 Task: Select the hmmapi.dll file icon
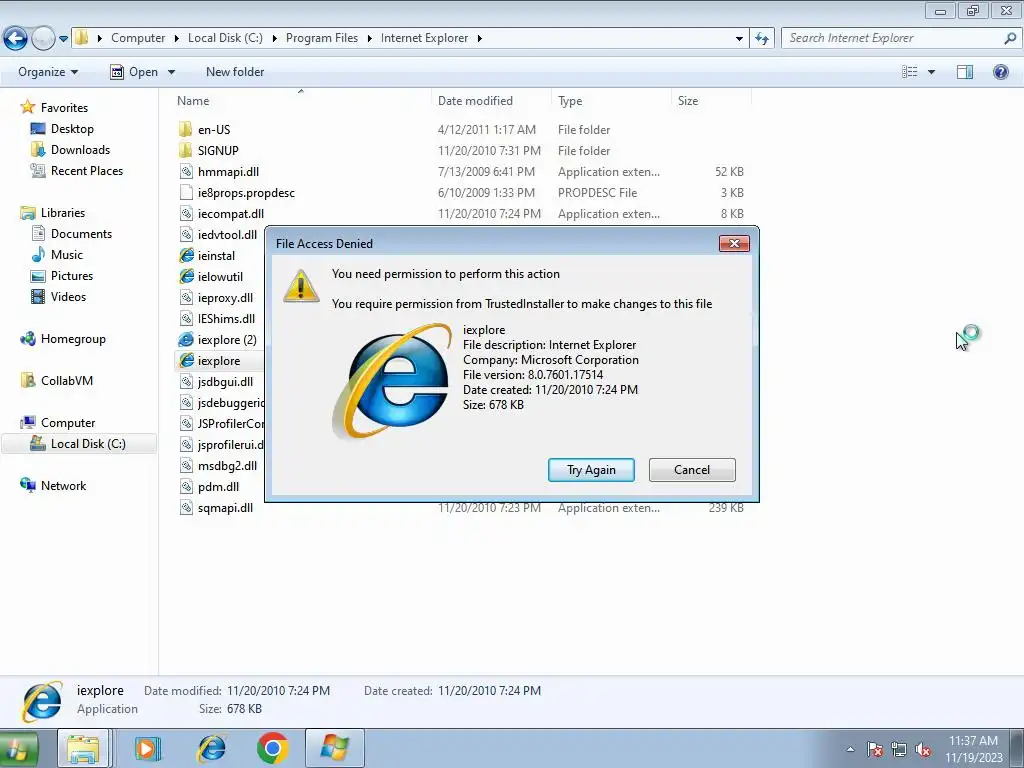[x=186, y=172]
